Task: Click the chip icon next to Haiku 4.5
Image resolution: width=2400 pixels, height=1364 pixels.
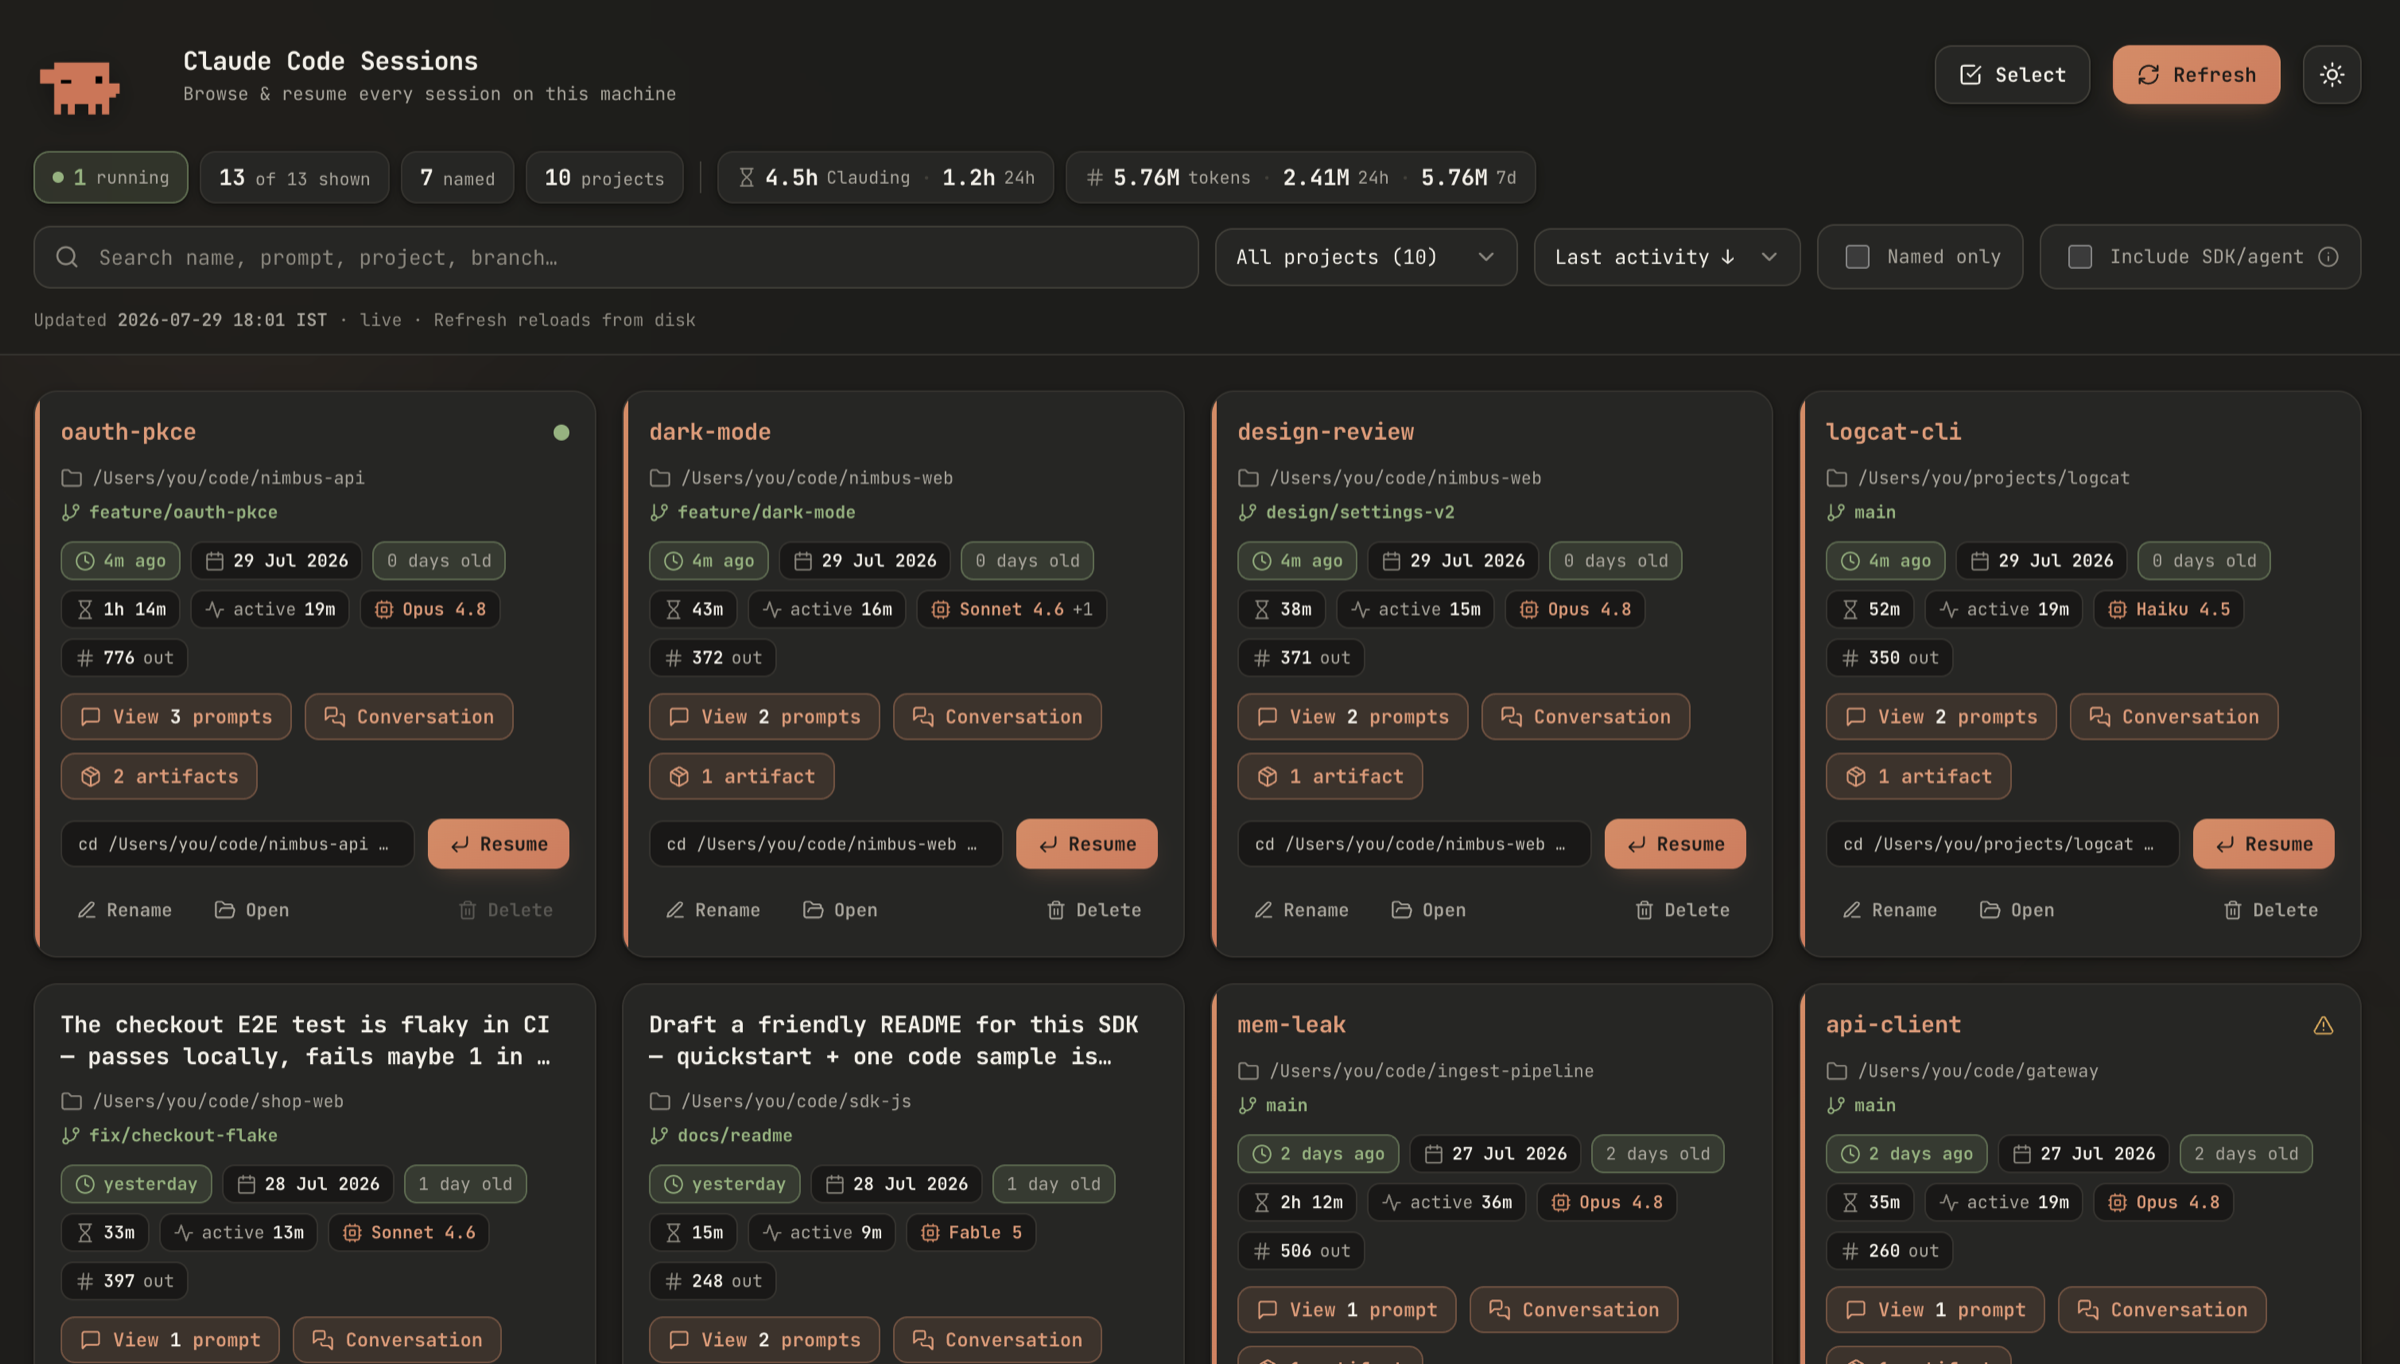Action: (x=2117, y=609)
